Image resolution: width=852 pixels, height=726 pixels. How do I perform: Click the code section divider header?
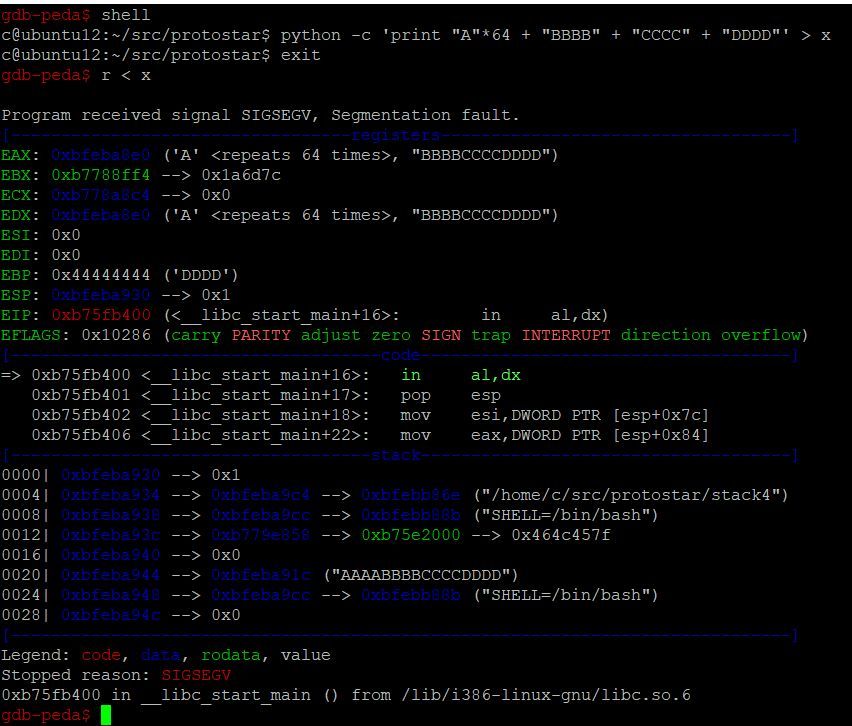point(400,355)
